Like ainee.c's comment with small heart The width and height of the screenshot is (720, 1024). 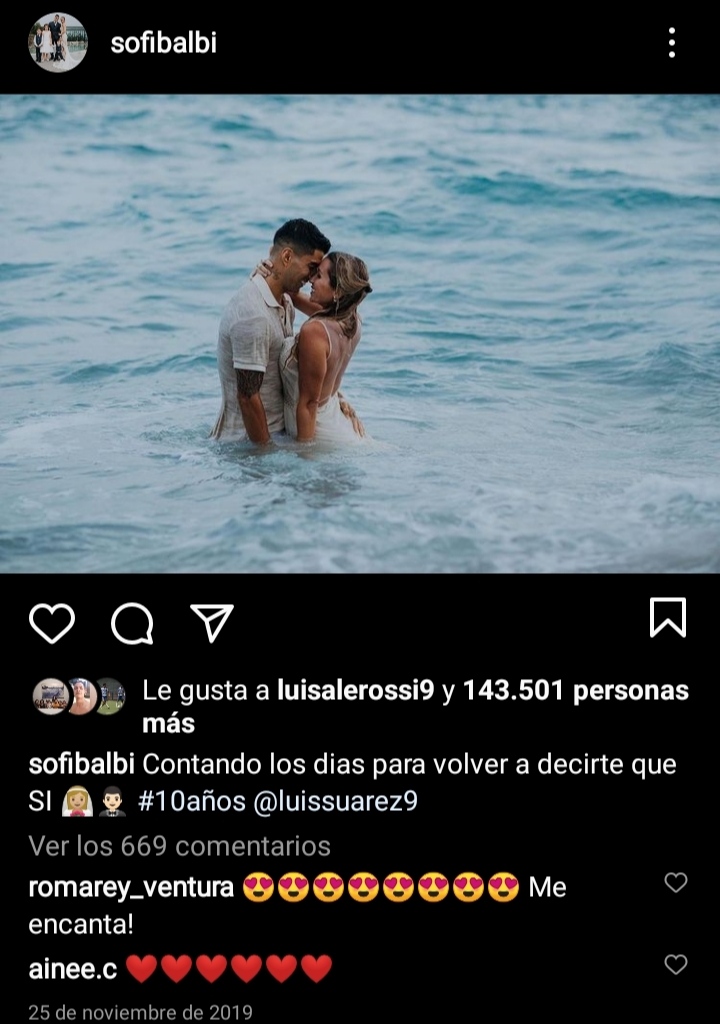[x=676, y=964]
